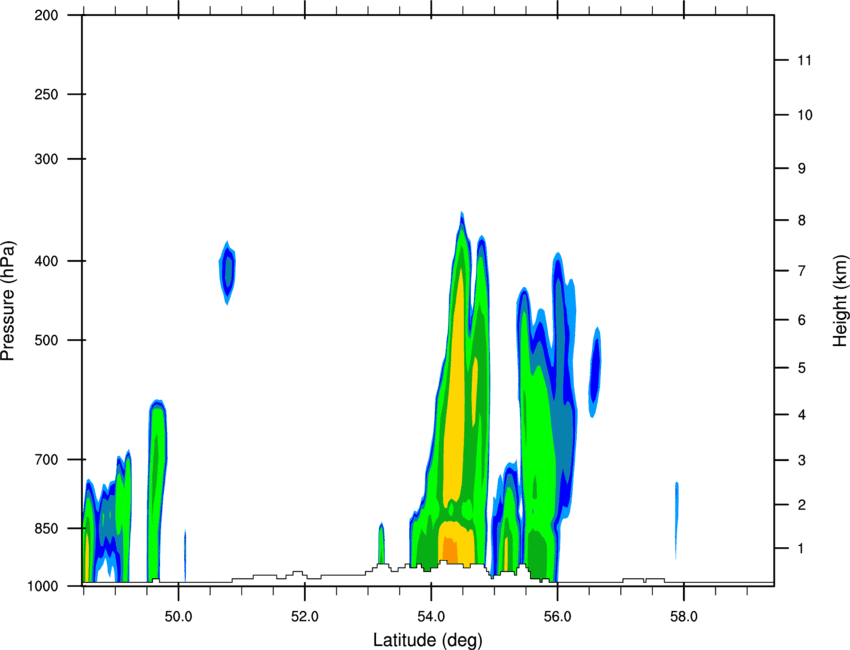850x650 pixels.
Task: Click the 54.0 latitude tick label
Action: pos(431,617)
